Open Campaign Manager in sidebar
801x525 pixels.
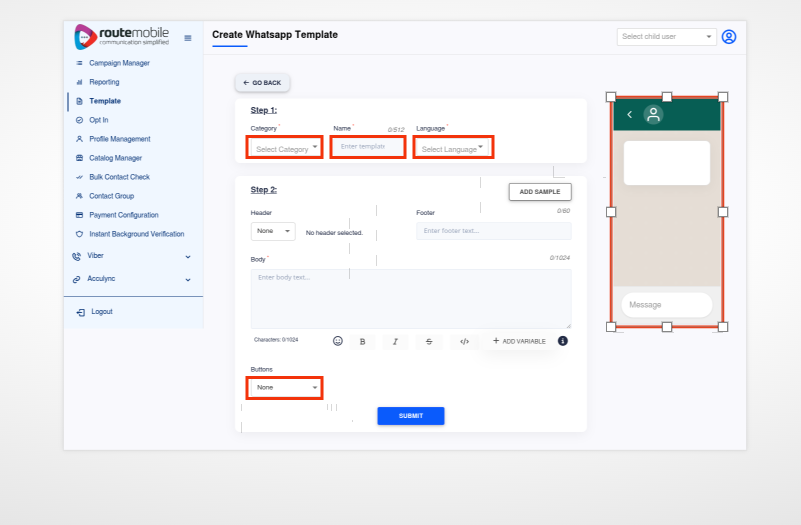click(x=120, y=63)
